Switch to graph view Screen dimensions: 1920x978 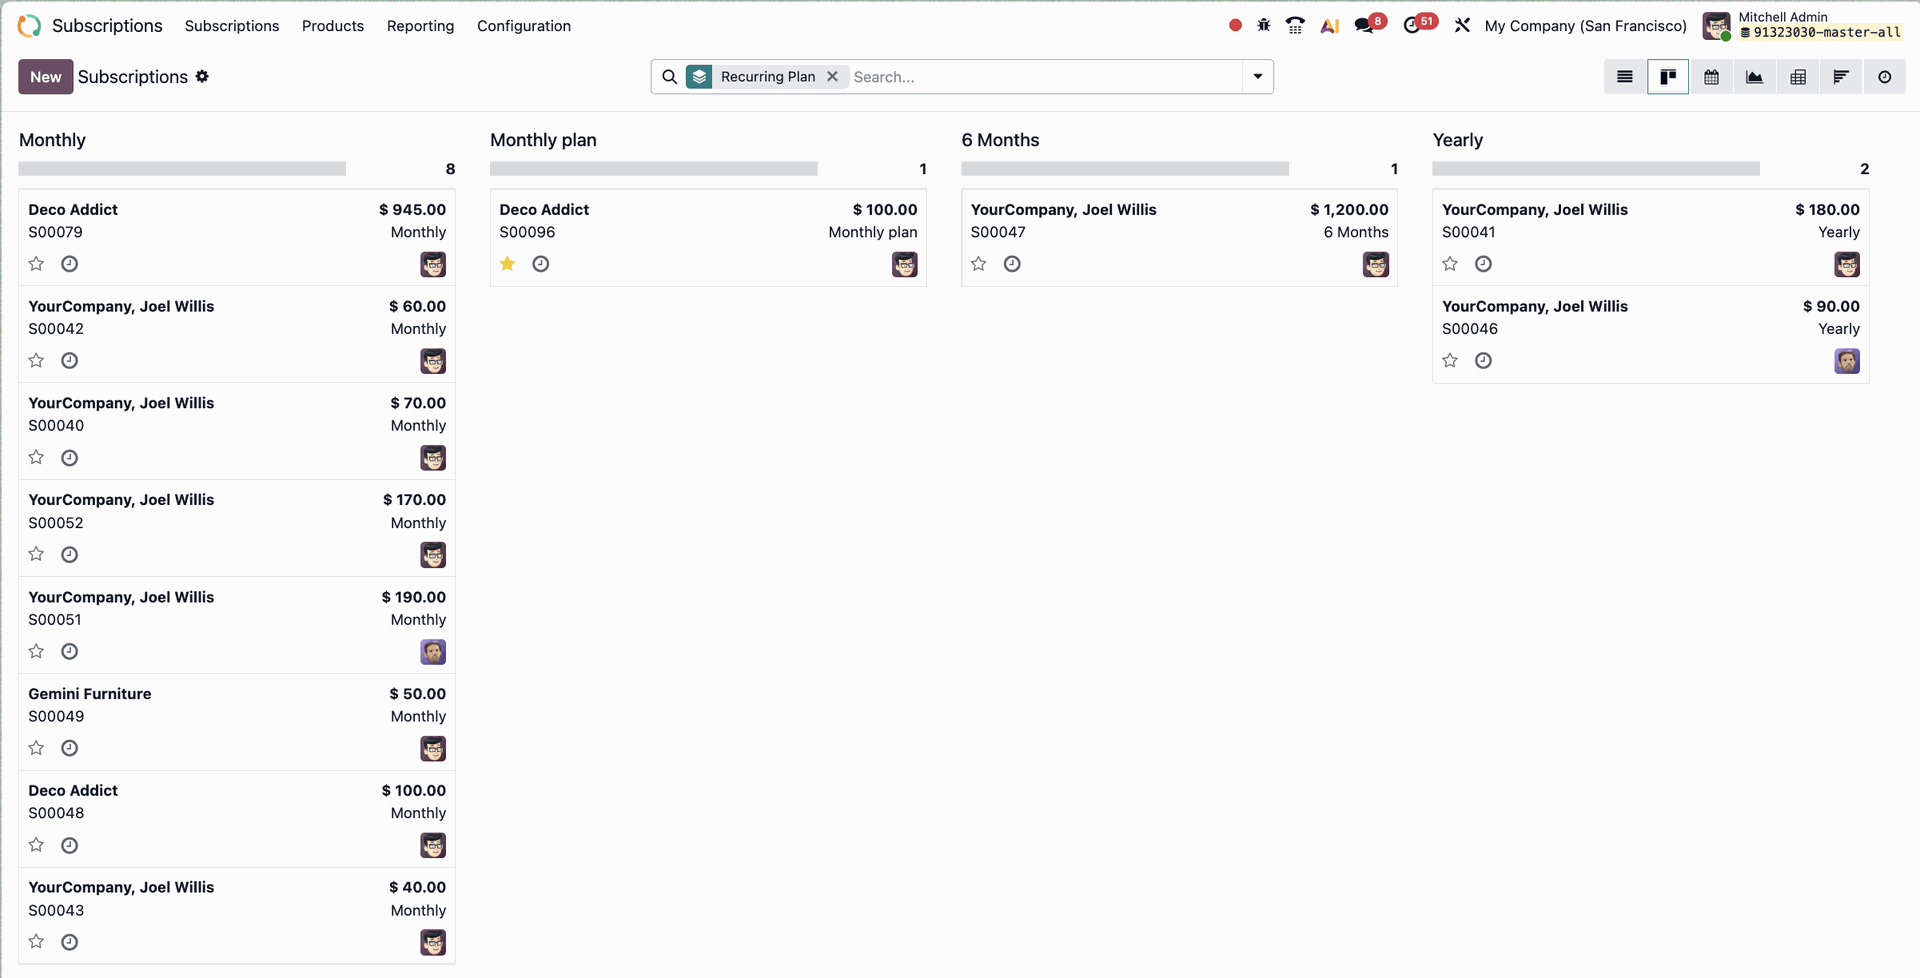tap(1754, 77)
